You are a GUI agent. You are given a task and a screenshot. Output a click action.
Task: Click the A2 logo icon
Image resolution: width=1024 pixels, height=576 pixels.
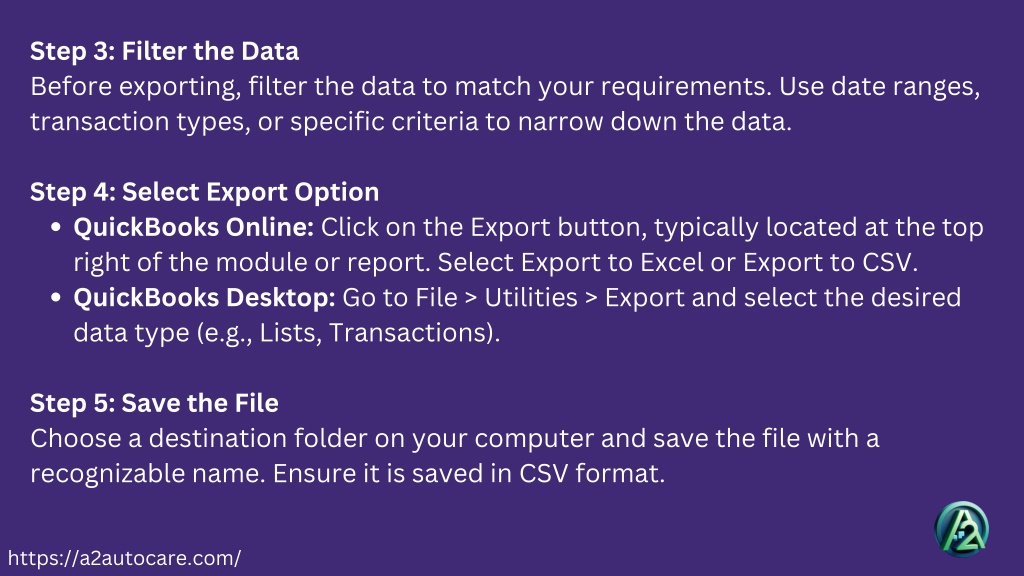(x=961, y=529)
